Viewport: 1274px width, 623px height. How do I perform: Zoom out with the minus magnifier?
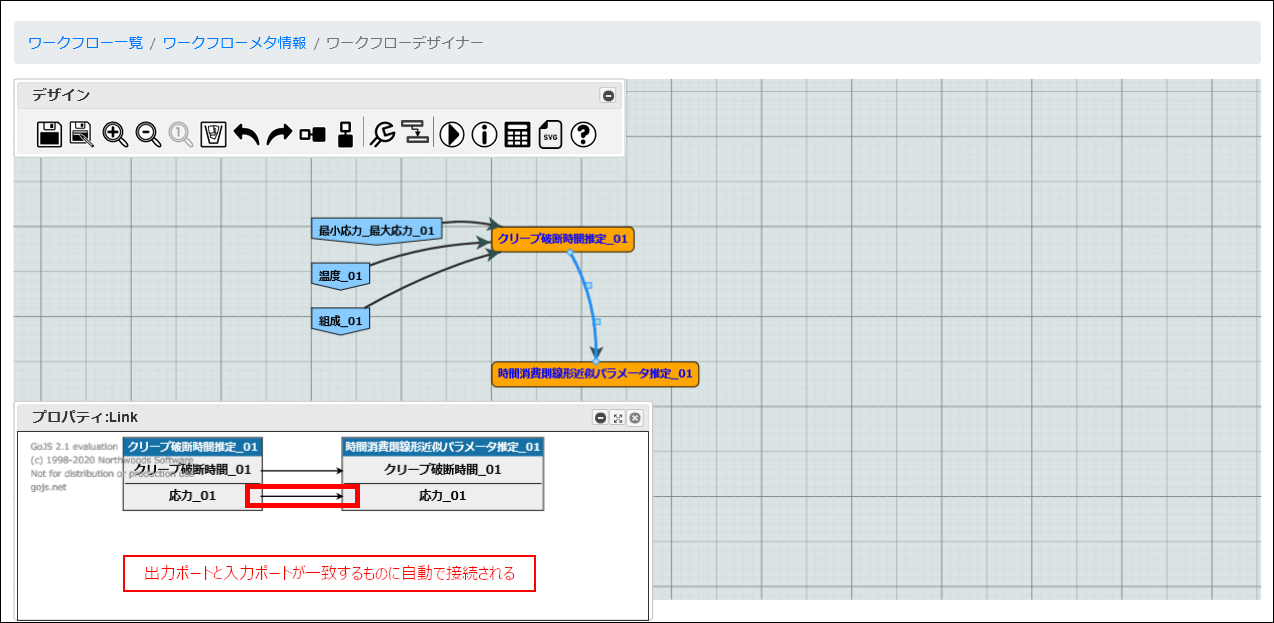[148, 134]
